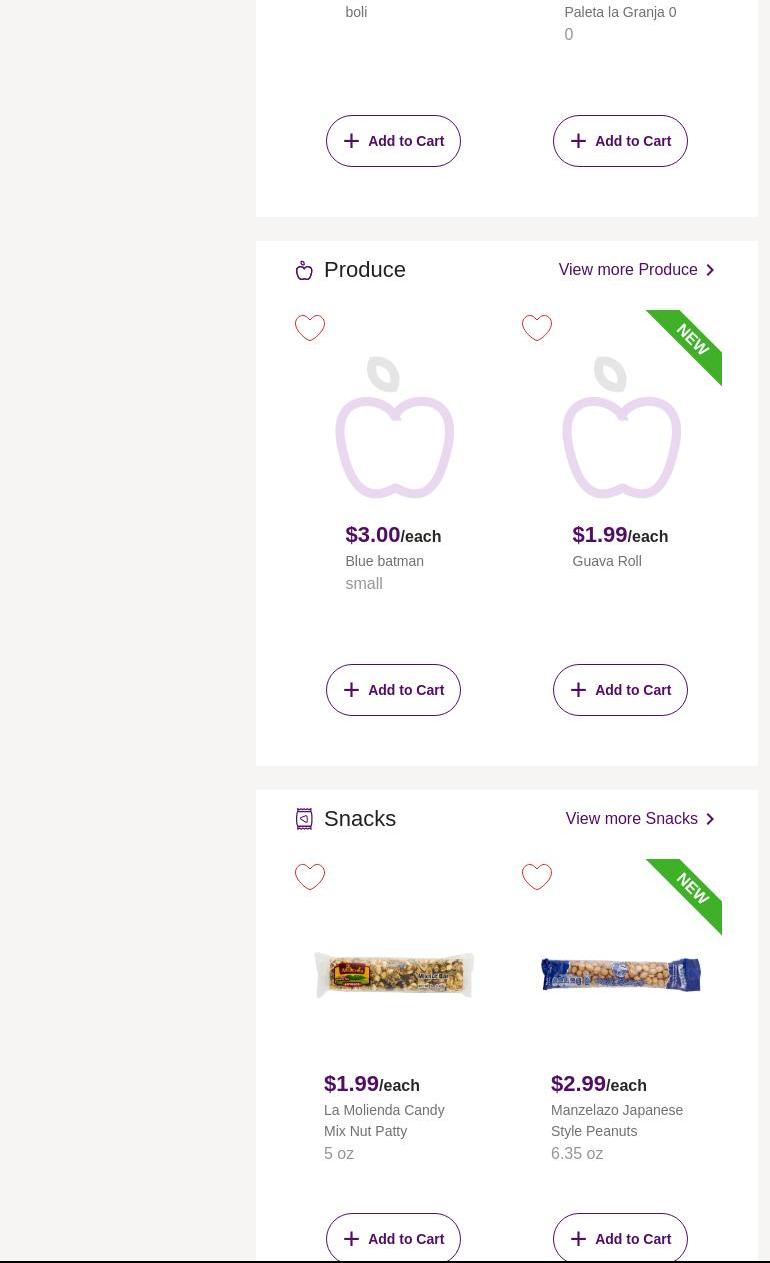Click the Produce apple category icon
The height and width of the screenshot is (1263, 770).
coord(304,271)
